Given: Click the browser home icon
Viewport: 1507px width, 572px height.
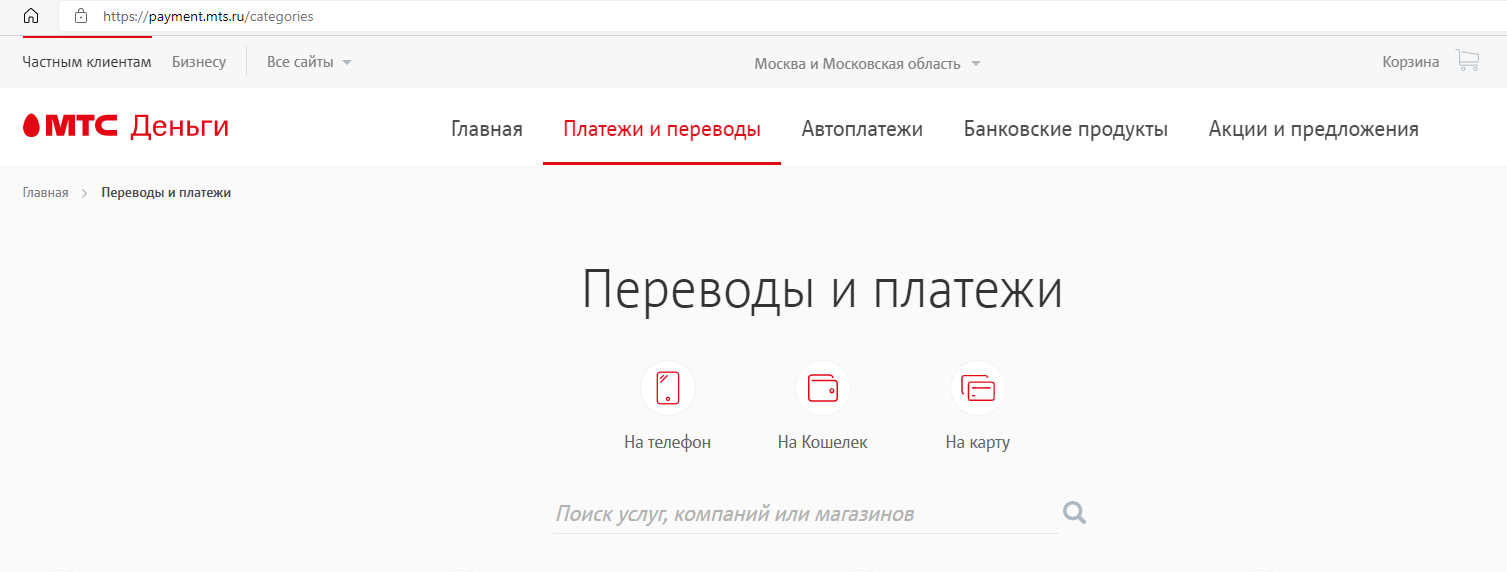Looking at the screenshot, I should (31, 16).
